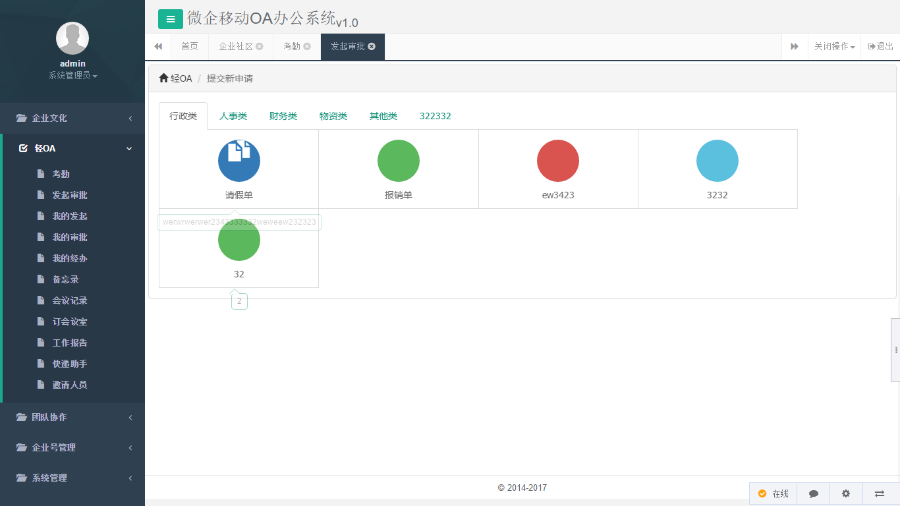Open the red ew3423 form circle
This screenshot has height=506, width=900.
[558, 161]
